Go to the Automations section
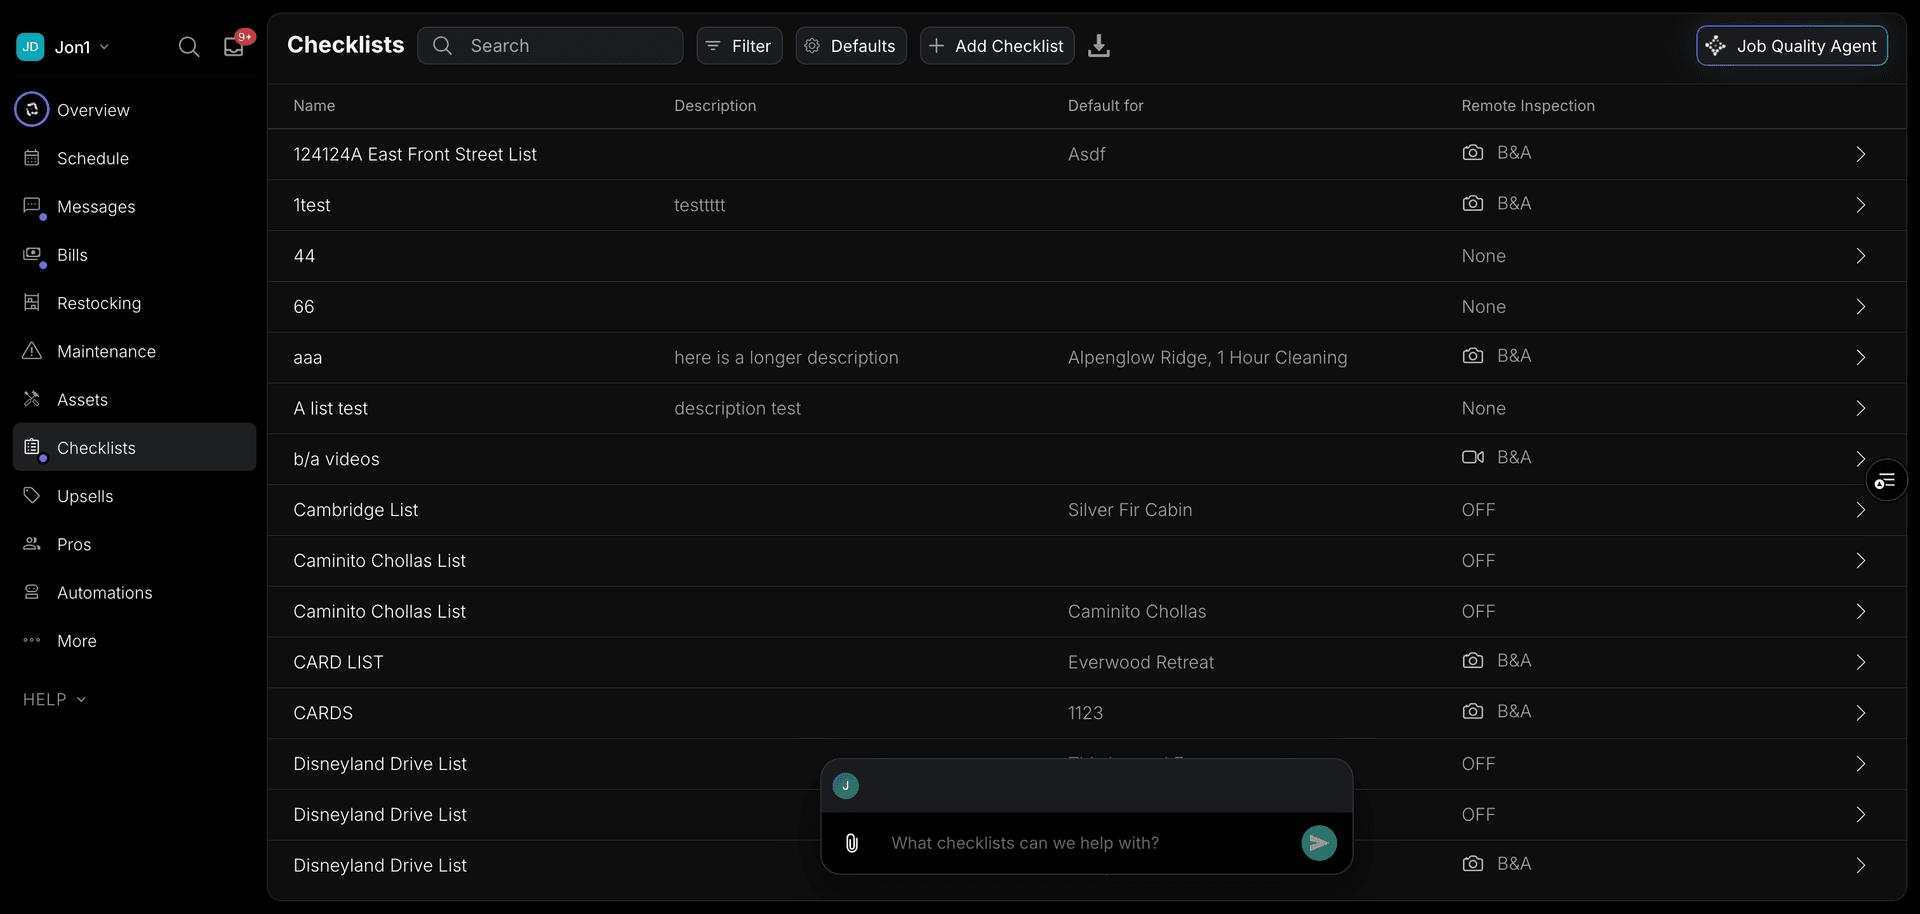 [104, 592]
